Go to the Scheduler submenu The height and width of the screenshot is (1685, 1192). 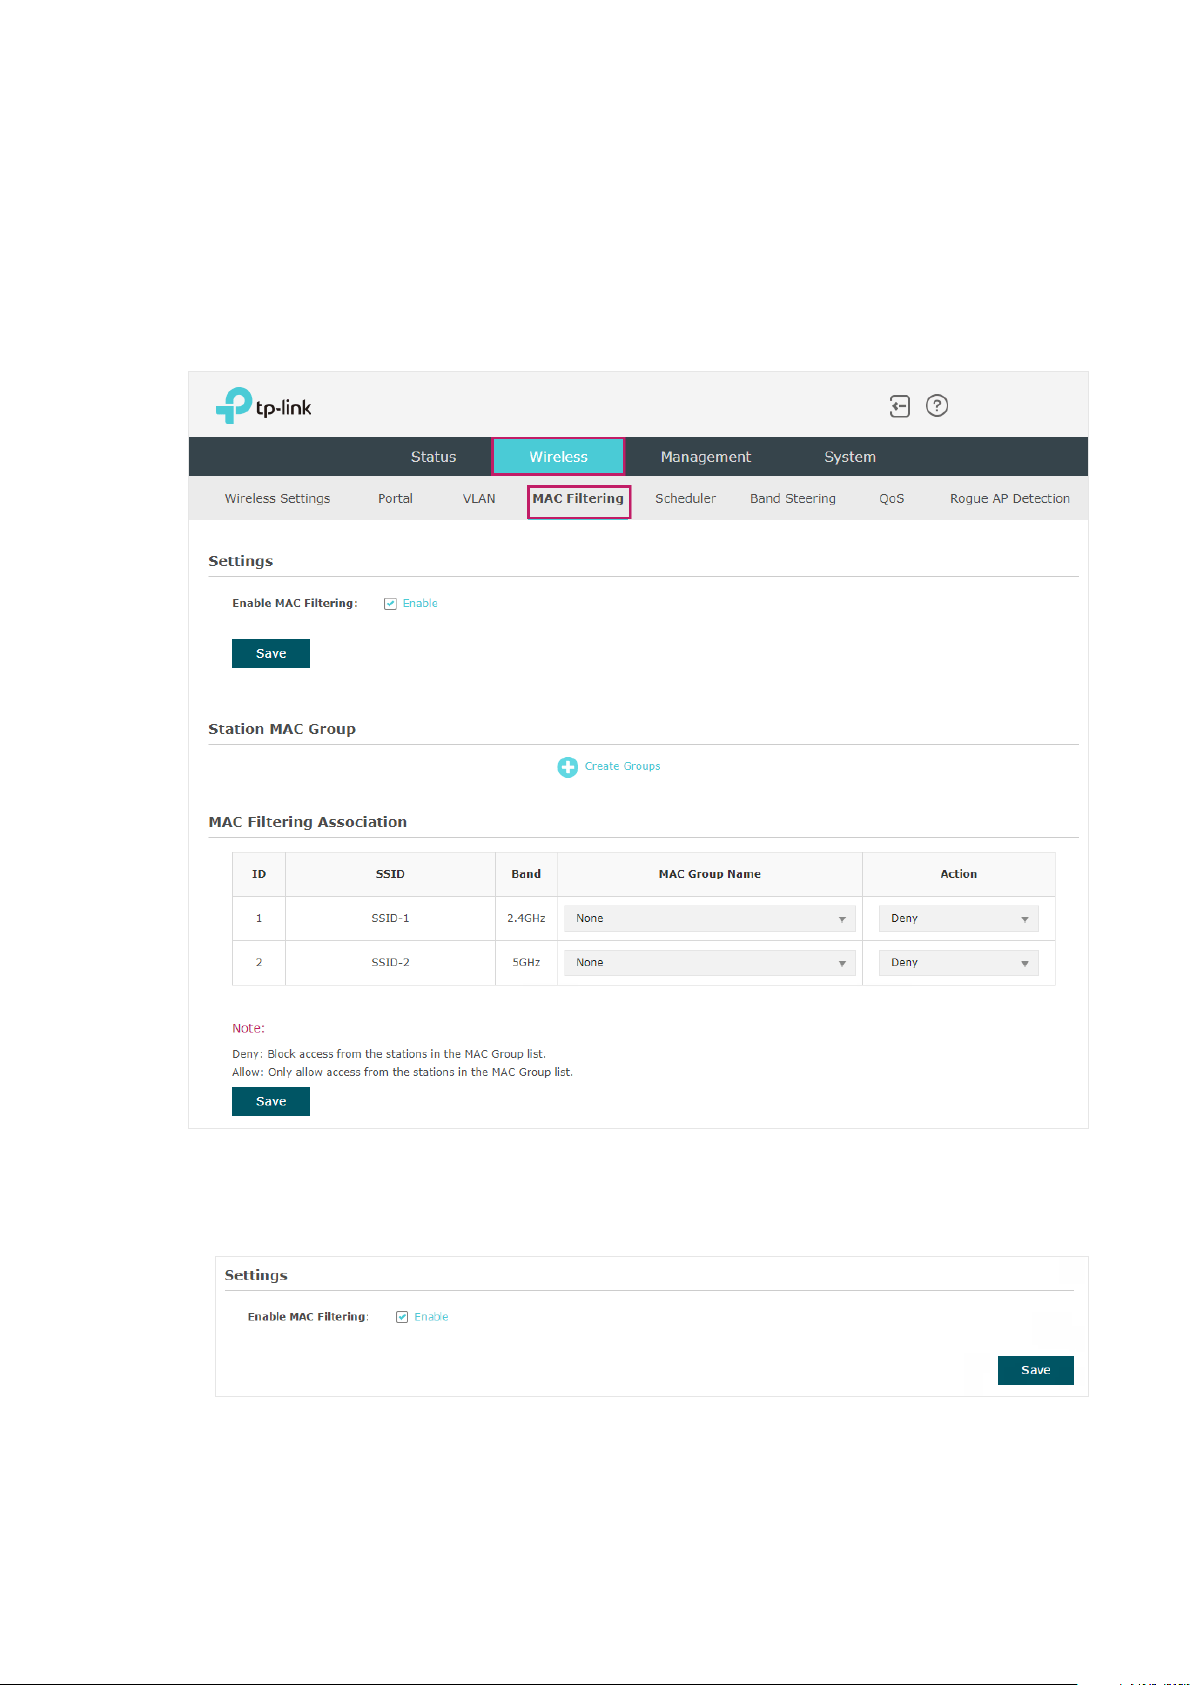point(686,499)
